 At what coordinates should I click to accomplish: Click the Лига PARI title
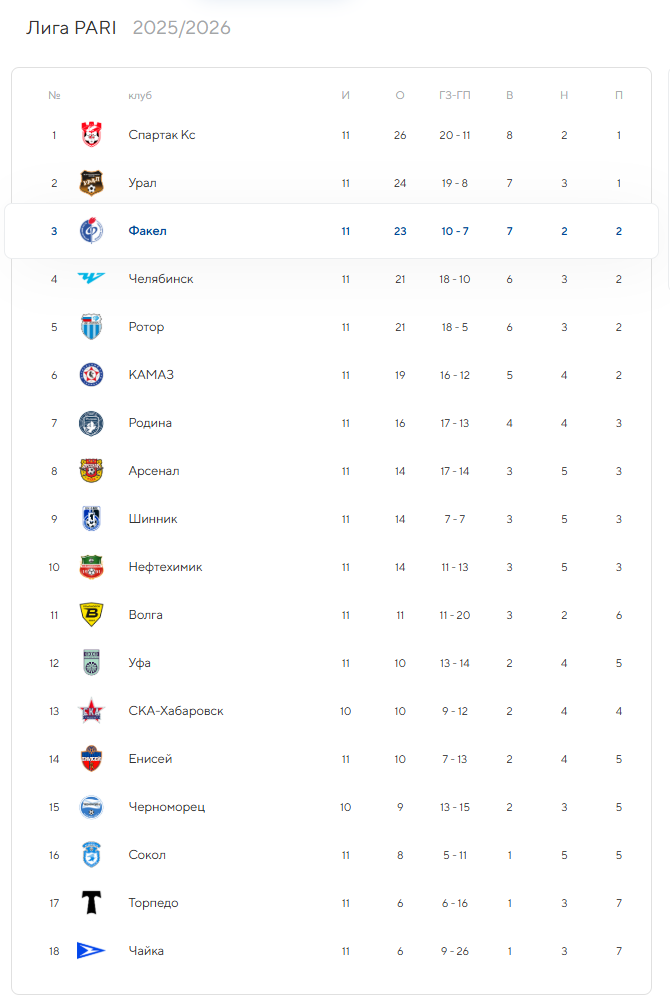pyautogui.click(x=71, y=28)
